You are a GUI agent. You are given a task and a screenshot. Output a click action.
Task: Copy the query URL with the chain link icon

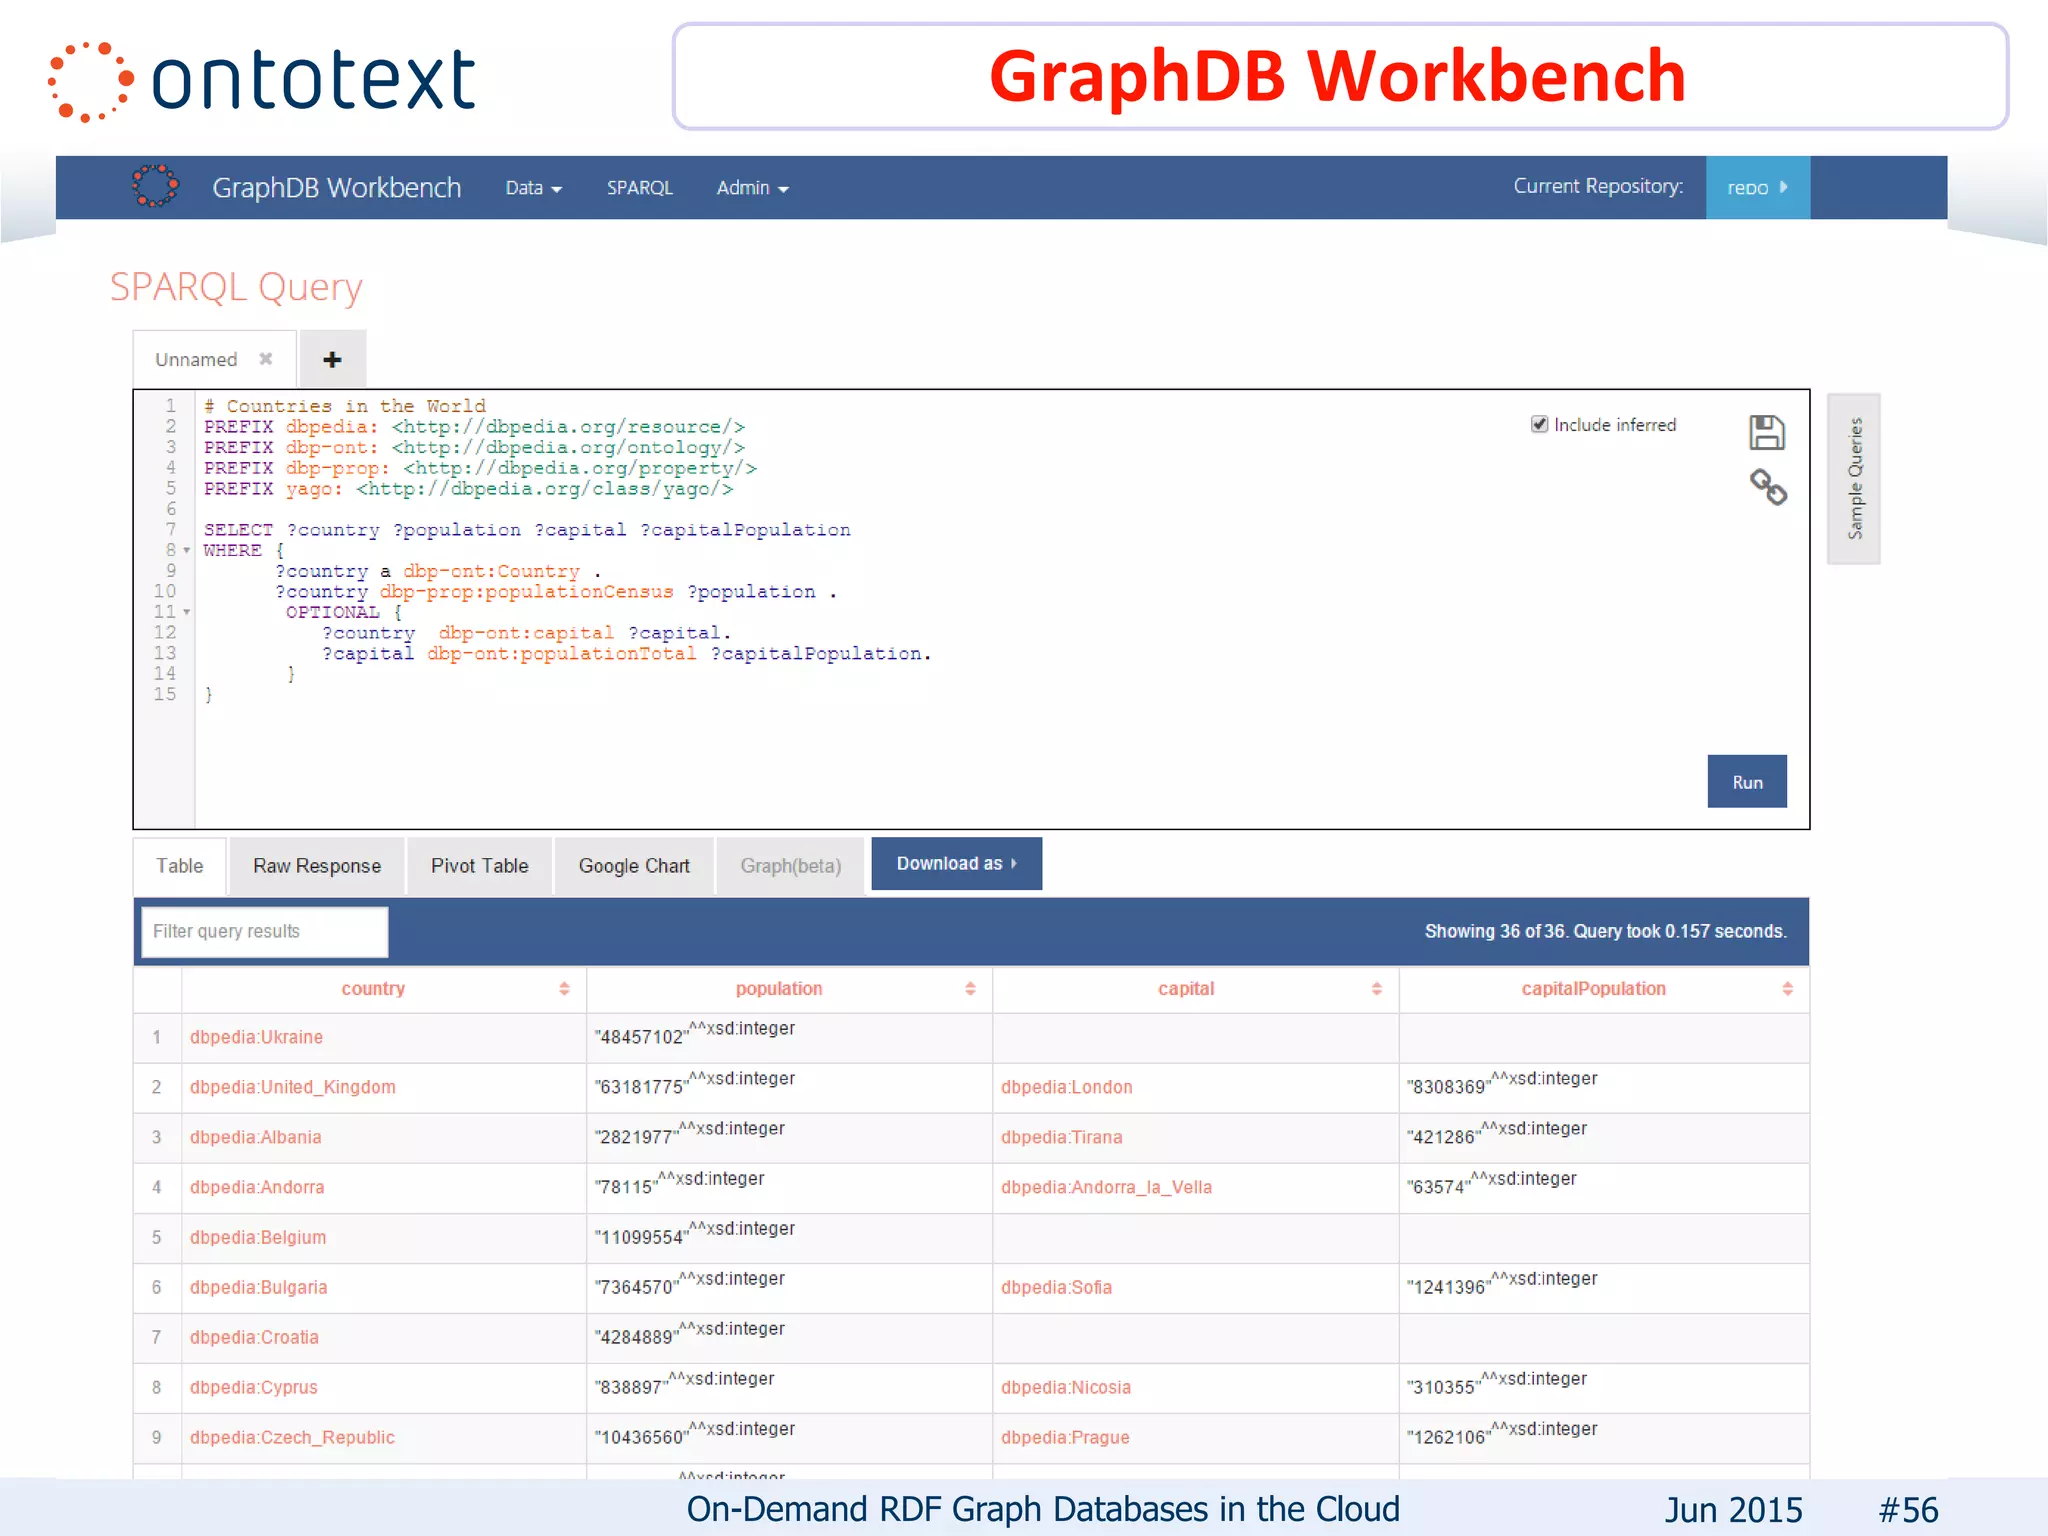tap(1768, 488)
